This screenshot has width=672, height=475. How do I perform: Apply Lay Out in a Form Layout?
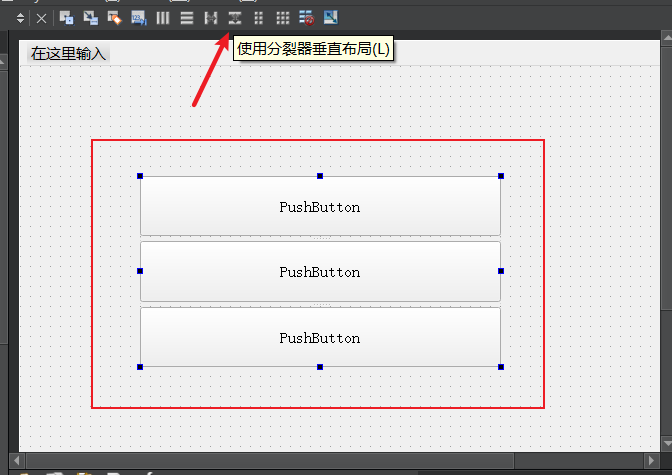(258, 18)
